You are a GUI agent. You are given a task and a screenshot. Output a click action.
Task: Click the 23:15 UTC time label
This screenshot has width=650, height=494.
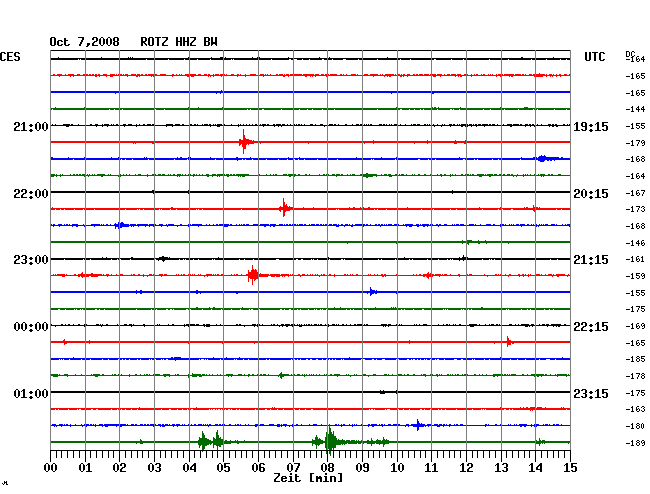(x=591, y=393)
